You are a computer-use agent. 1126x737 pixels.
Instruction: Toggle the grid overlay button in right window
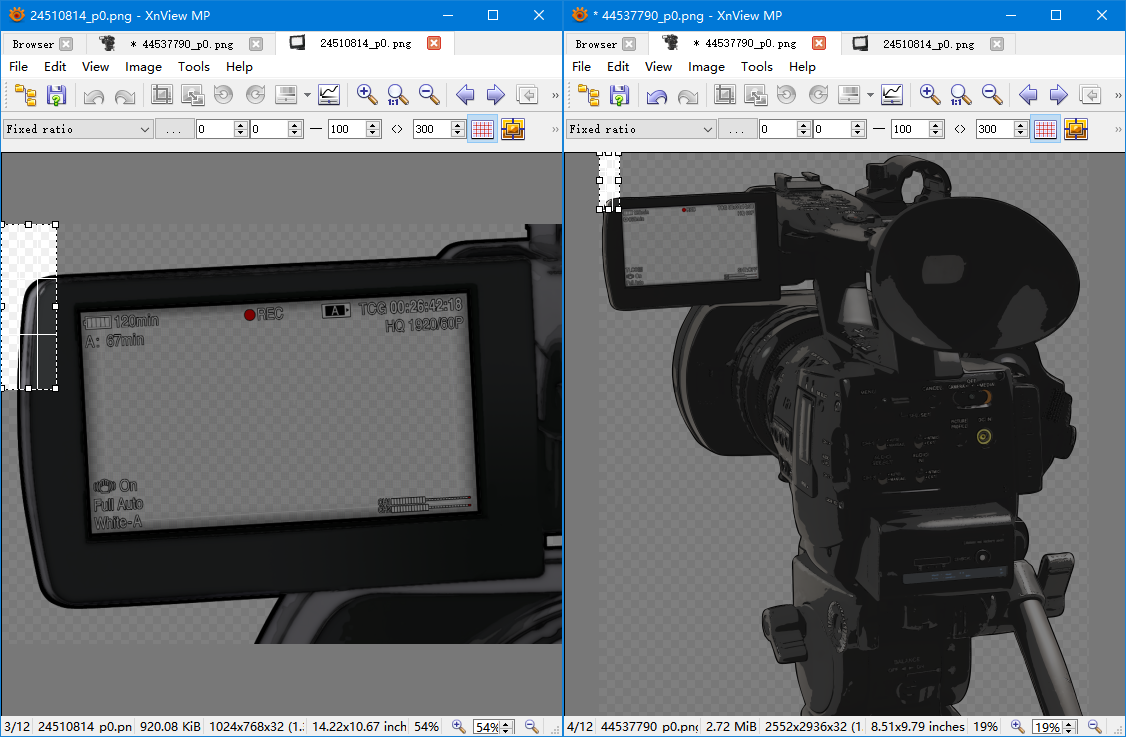pyautogui.click(x=1045, y=129)
